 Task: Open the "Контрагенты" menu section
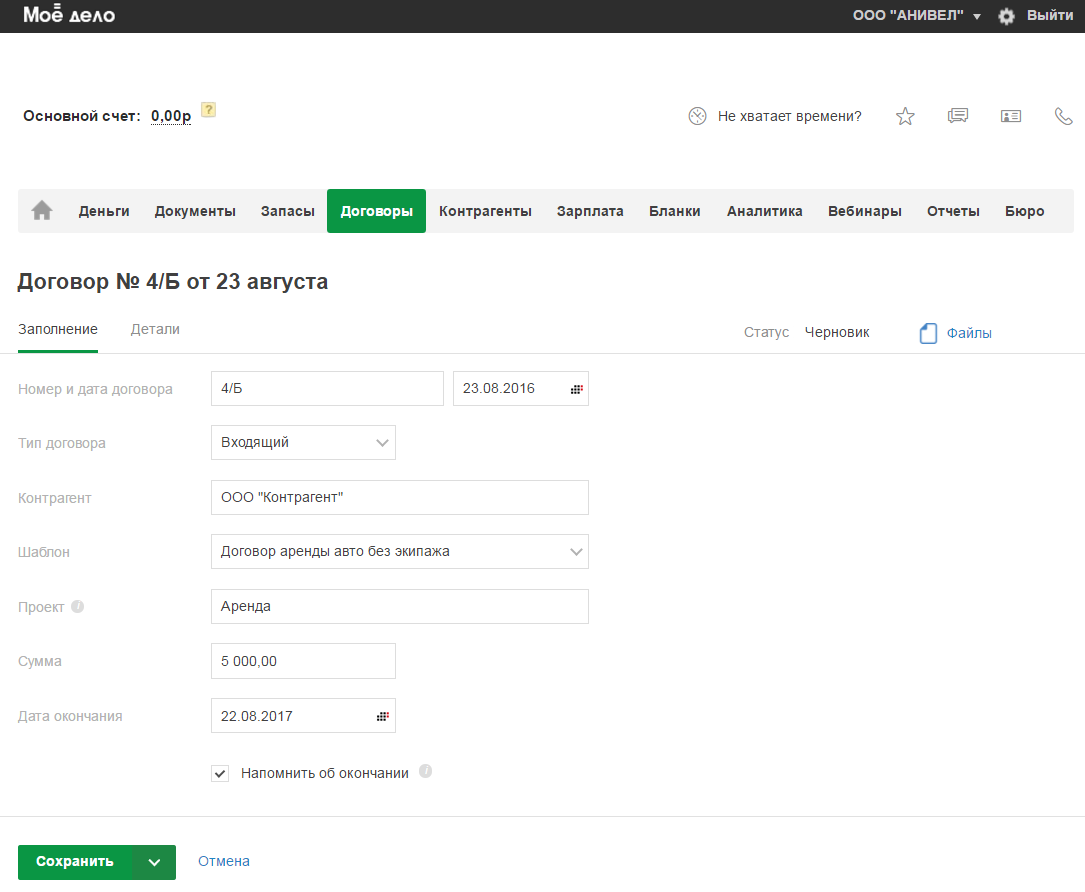tap(485, 211)
